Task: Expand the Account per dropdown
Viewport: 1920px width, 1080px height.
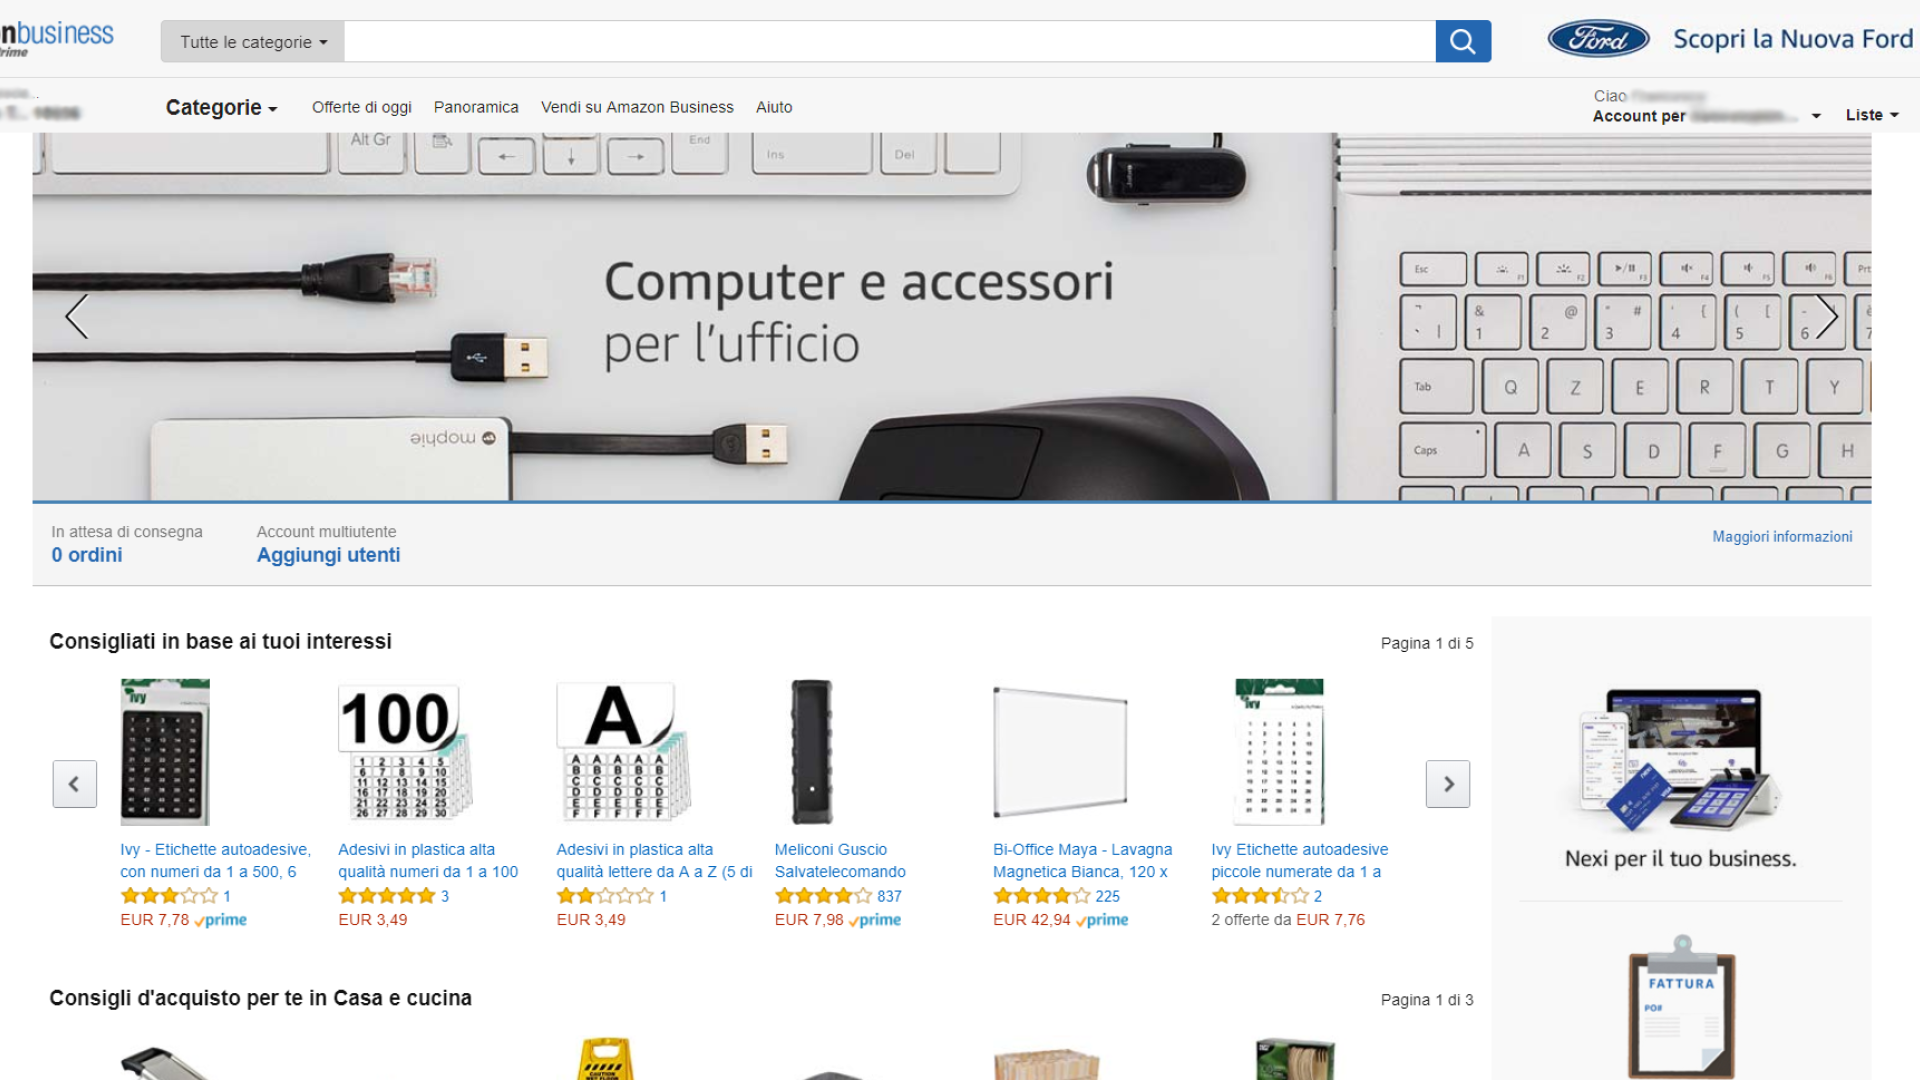Action: pos(1707,116)
